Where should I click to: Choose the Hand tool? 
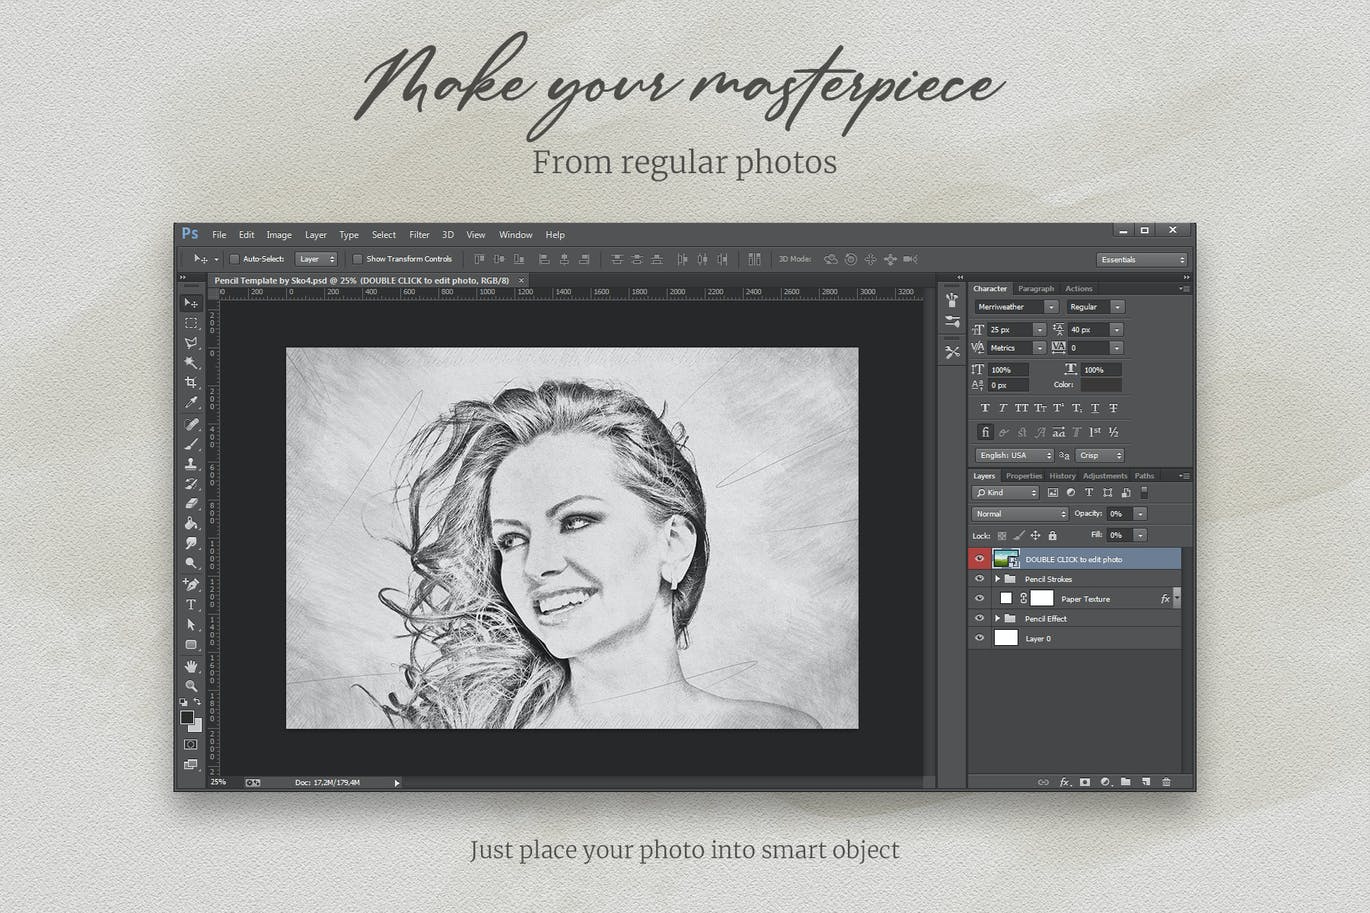pyautogui.click(x=191, y=666)
